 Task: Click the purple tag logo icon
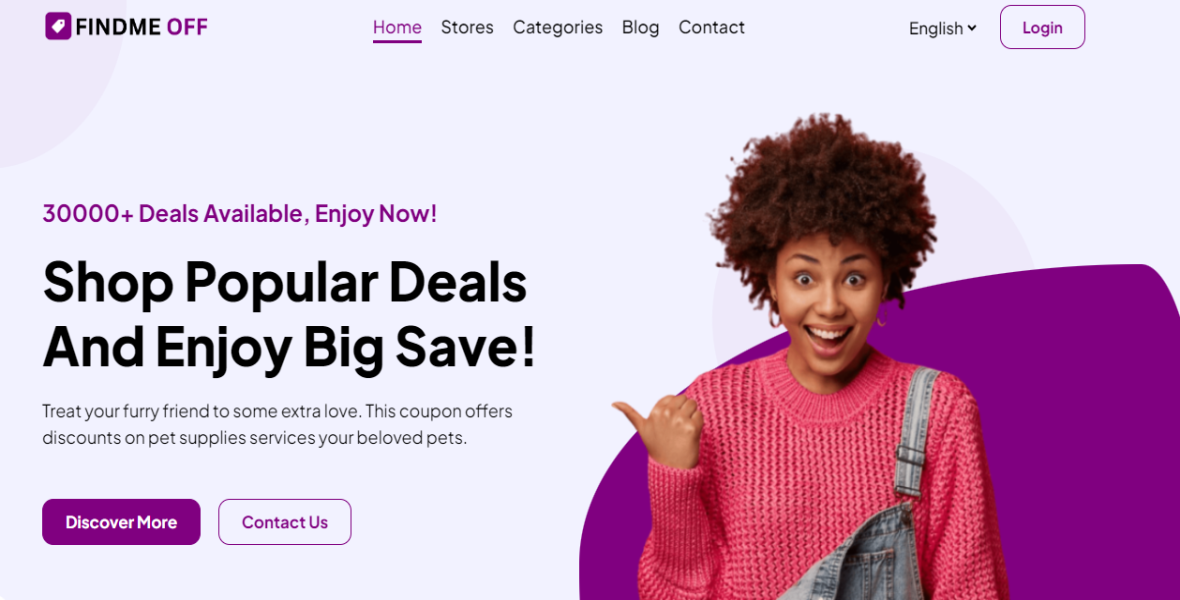(x=58, y=26)
